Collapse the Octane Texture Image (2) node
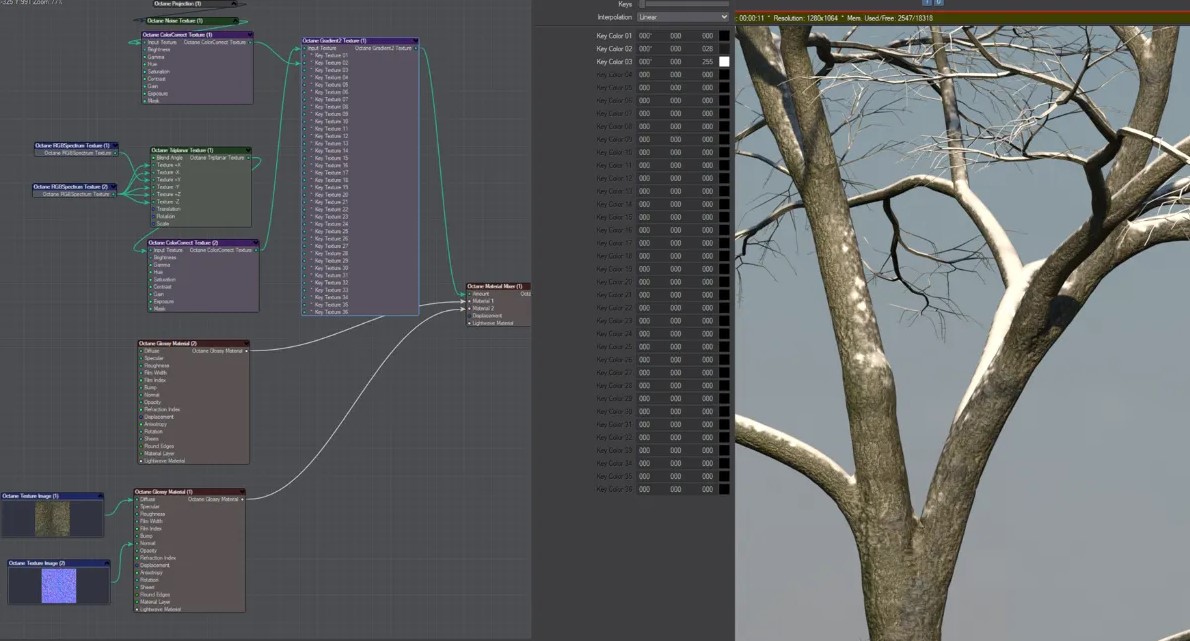 (105, 563)
